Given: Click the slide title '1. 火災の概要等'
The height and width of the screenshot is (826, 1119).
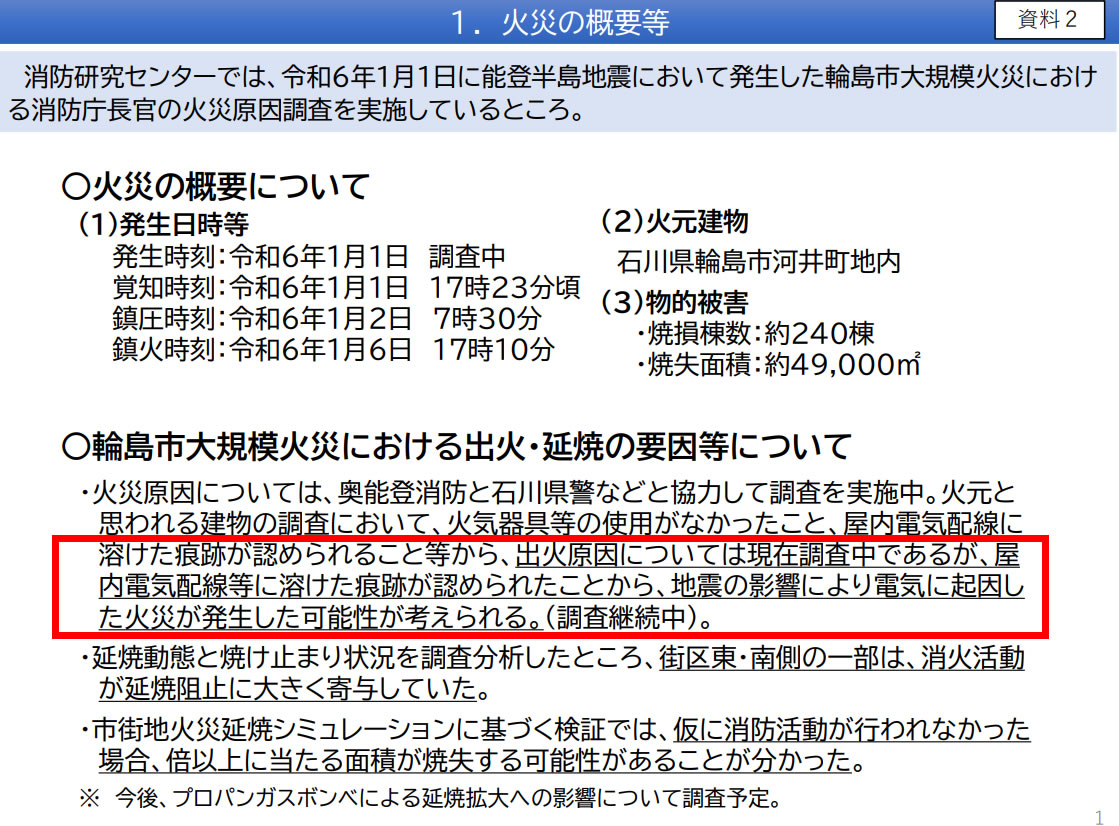Looking at the screenshot, I should 560,22.
